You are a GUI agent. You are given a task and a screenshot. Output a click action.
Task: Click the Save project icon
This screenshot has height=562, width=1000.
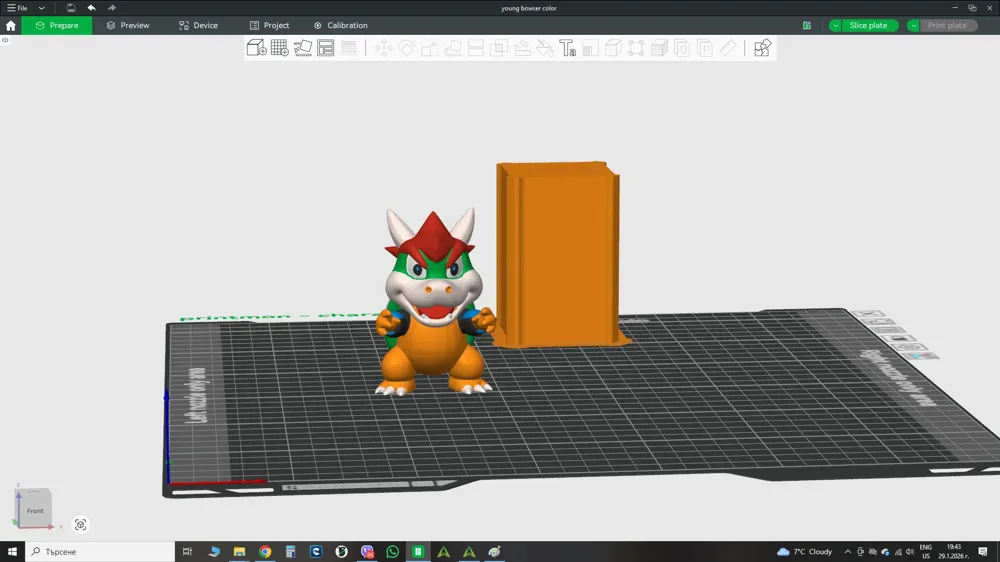pyautogui.click(x=71, y=8)
